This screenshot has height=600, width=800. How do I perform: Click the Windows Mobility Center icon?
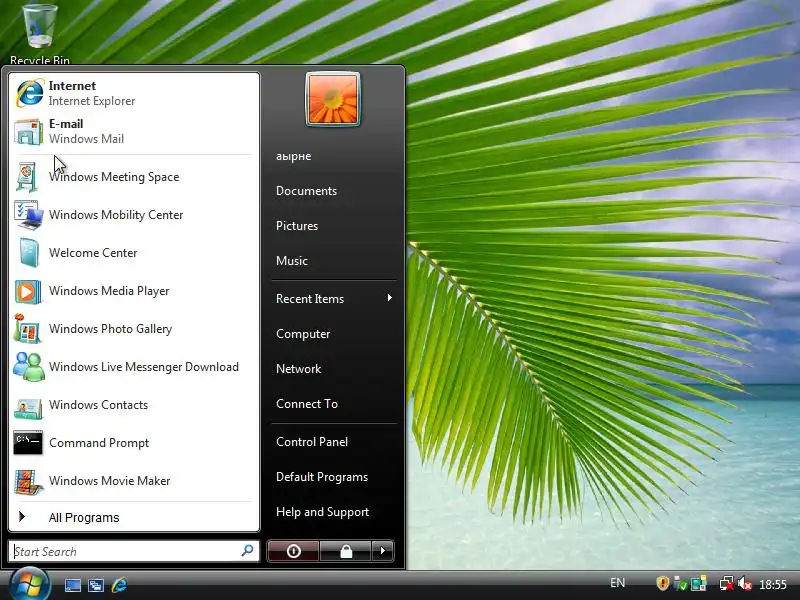(x=28, y=215)
